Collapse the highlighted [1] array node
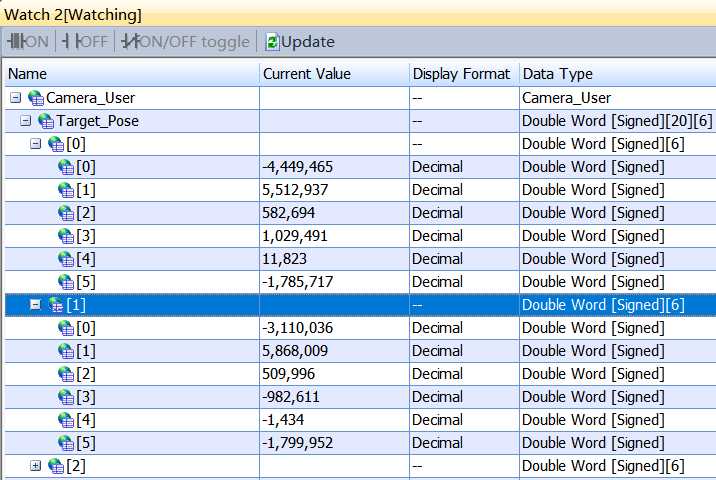Screen dimensions: 716x480 (x=36, y=305)
